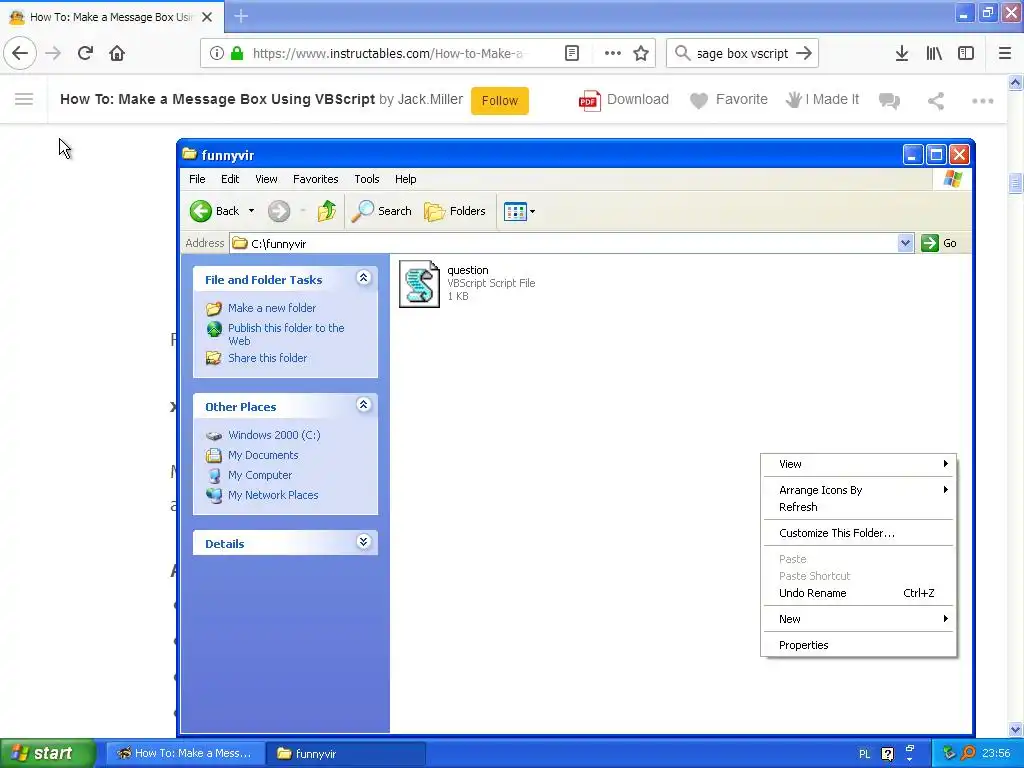Switch to Firefox taskbar button
This screenshot has width=1024, height=768.
click(x=185, y=754)
